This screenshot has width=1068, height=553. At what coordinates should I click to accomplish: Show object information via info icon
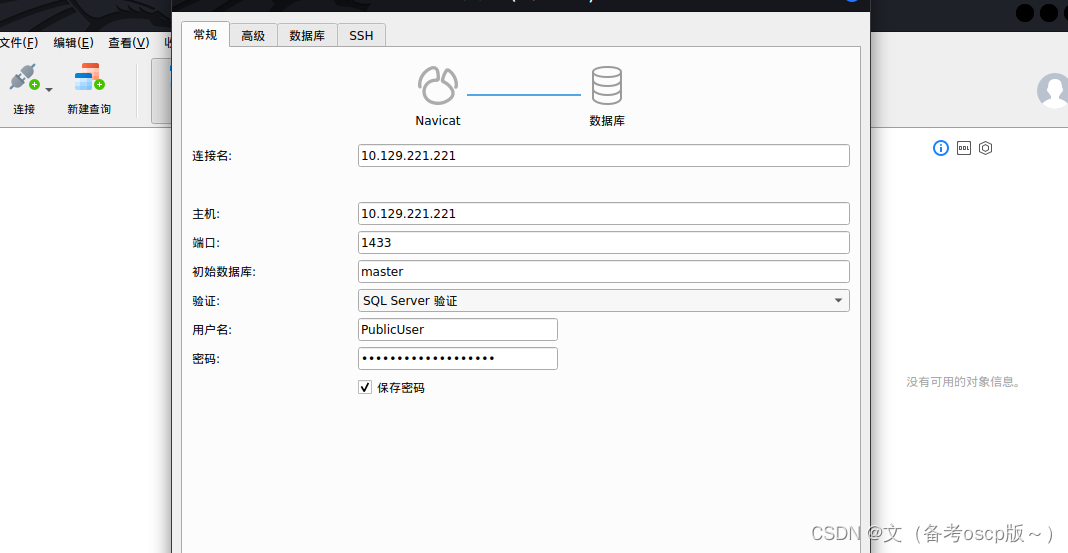coord(941,148)
